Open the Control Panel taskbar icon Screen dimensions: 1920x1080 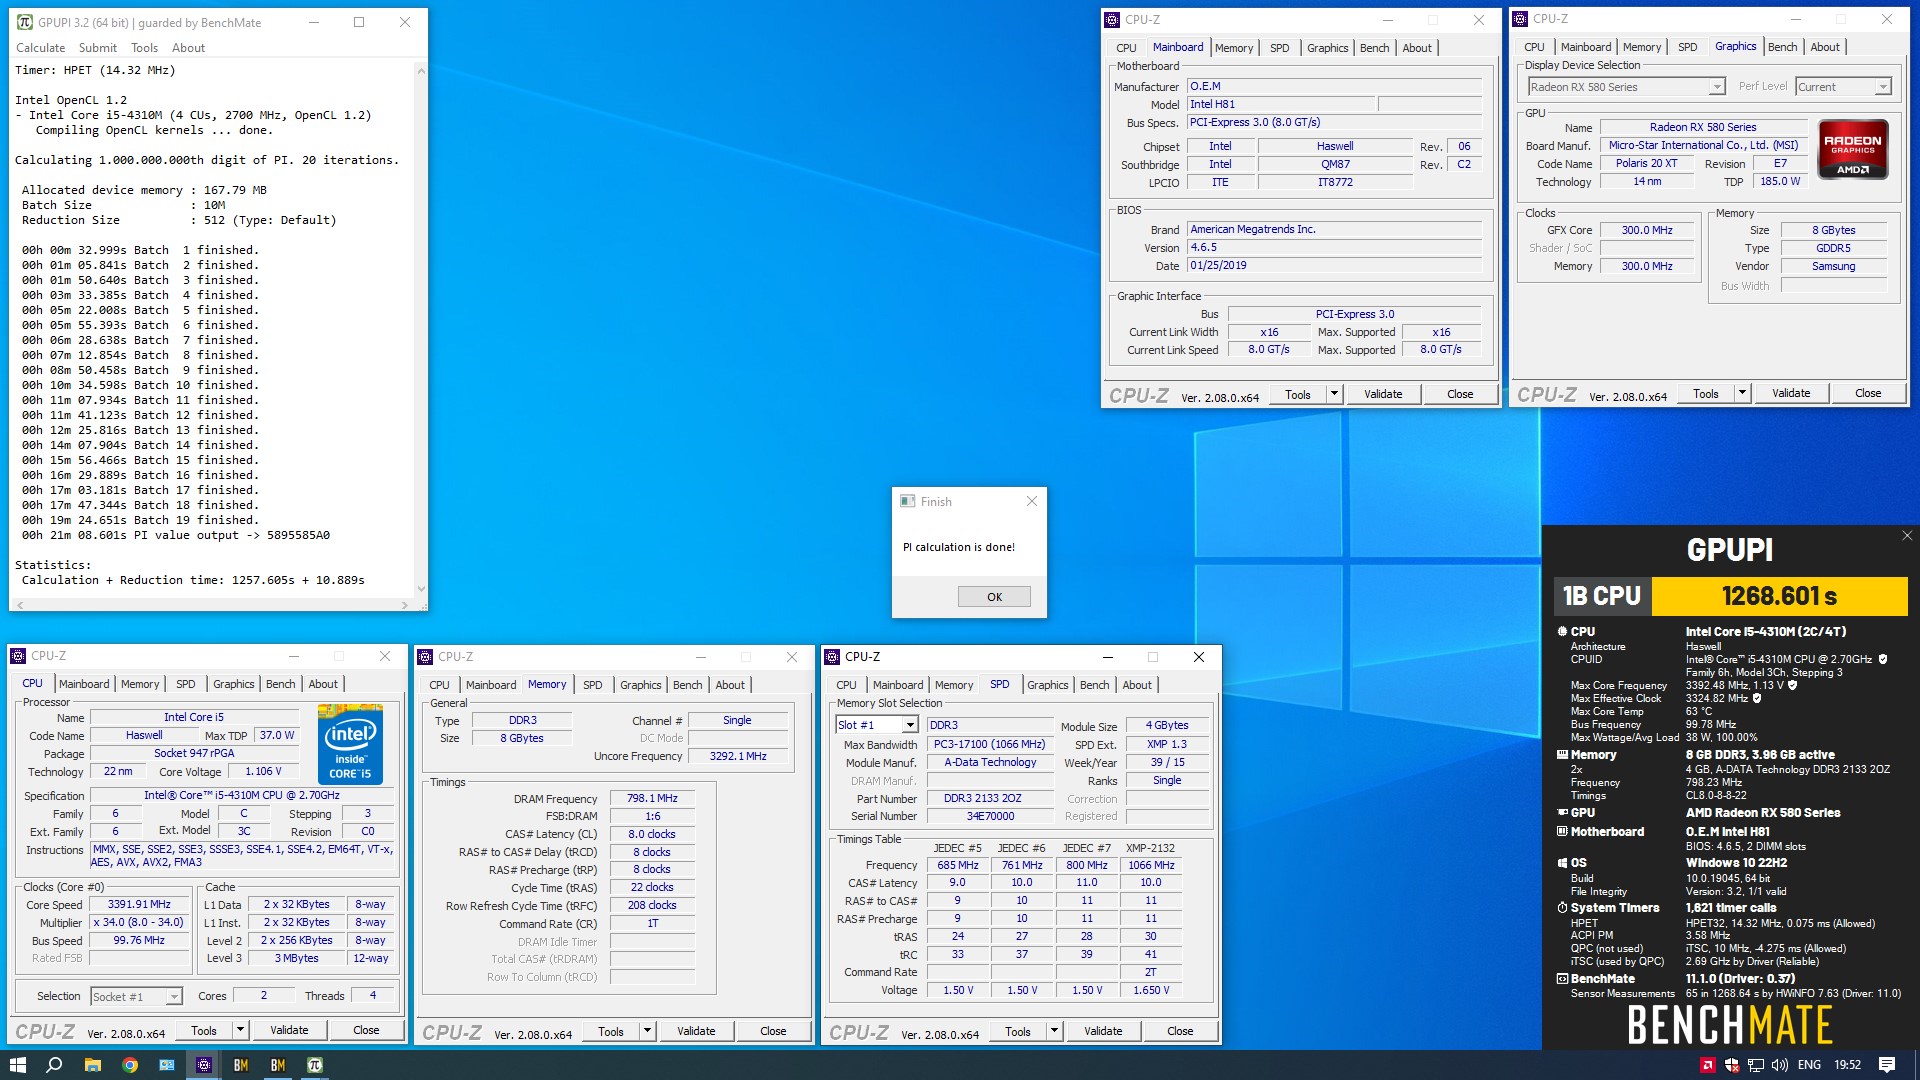click(166, 1065)
